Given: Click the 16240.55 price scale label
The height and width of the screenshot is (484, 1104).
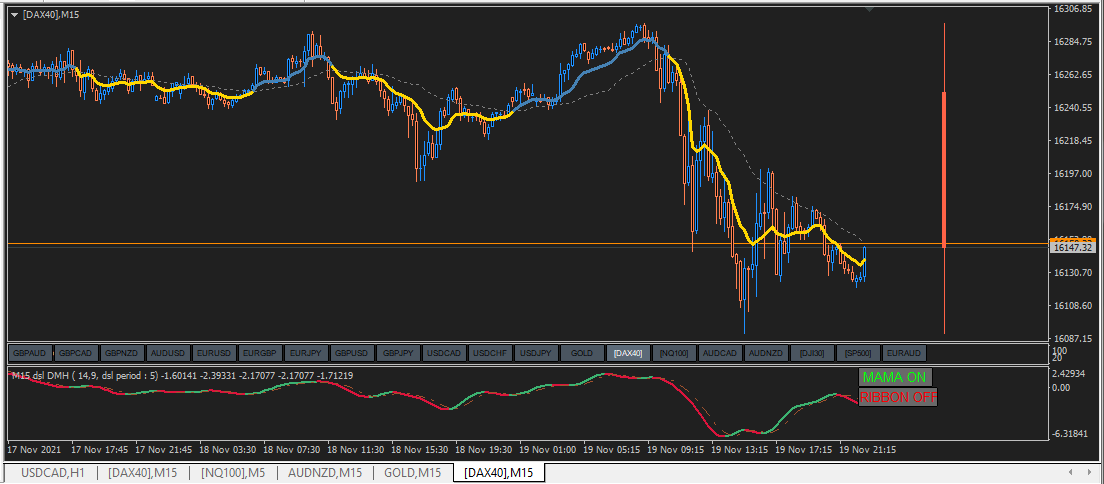Looking at the screenshot, I should [1072, 108].
